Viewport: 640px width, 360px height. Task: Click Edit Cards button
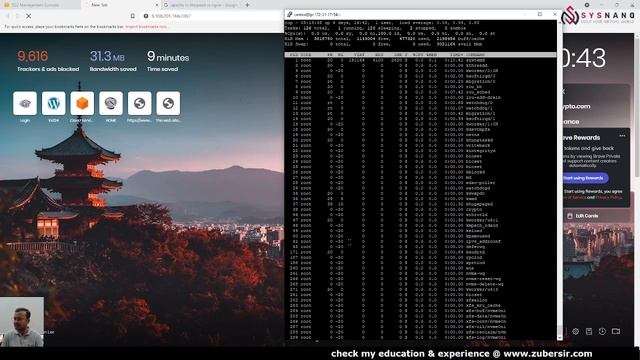click(x=583, y=216)
